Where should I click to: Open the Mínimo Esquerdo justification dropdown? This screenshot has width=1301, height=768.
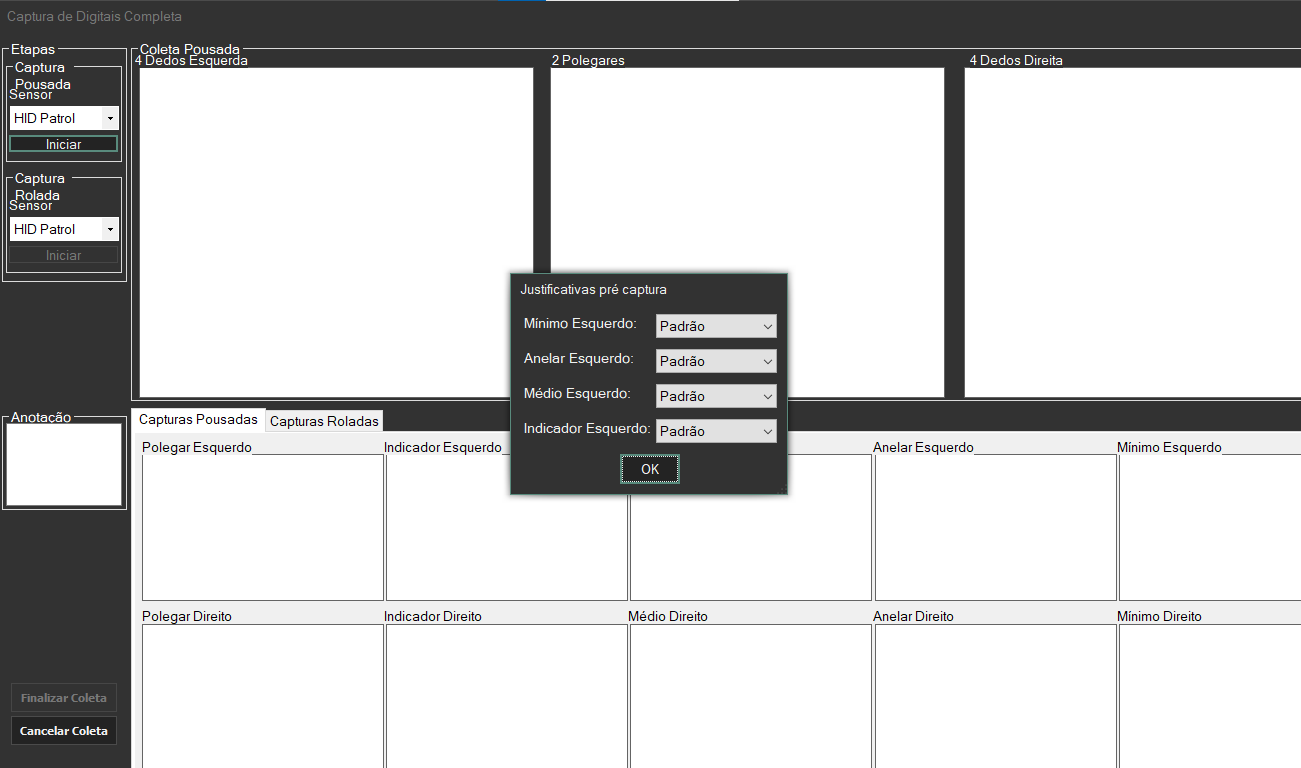click(x=716, y=326)
